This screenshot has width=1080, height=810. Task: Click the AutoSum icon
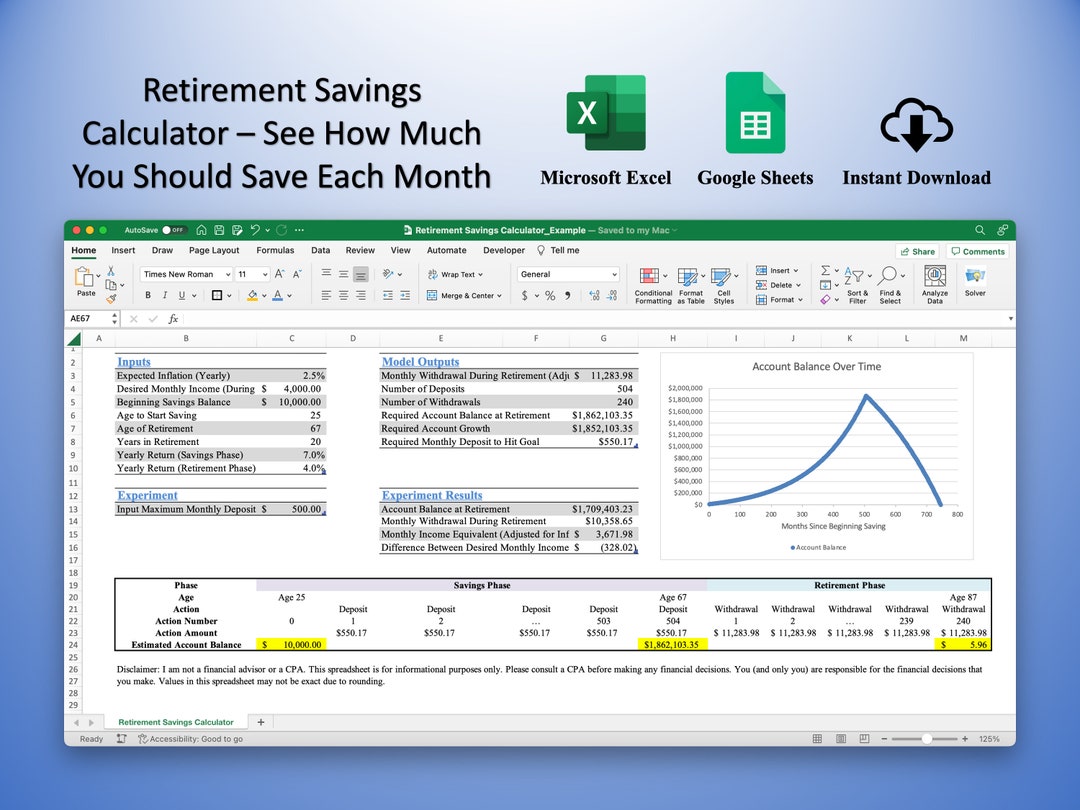point(825,271)
